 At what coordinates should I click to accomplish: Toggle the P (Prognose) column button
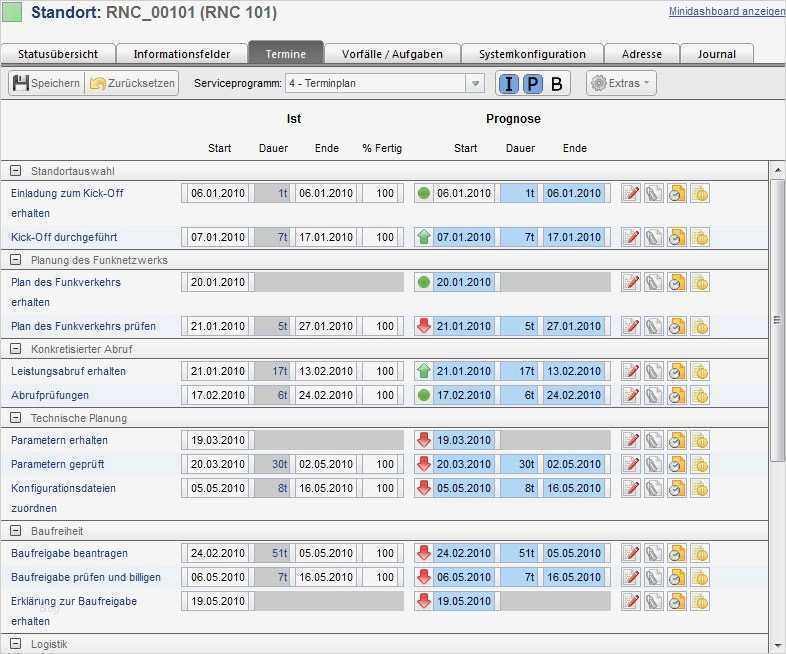click(x=533, y=84)
